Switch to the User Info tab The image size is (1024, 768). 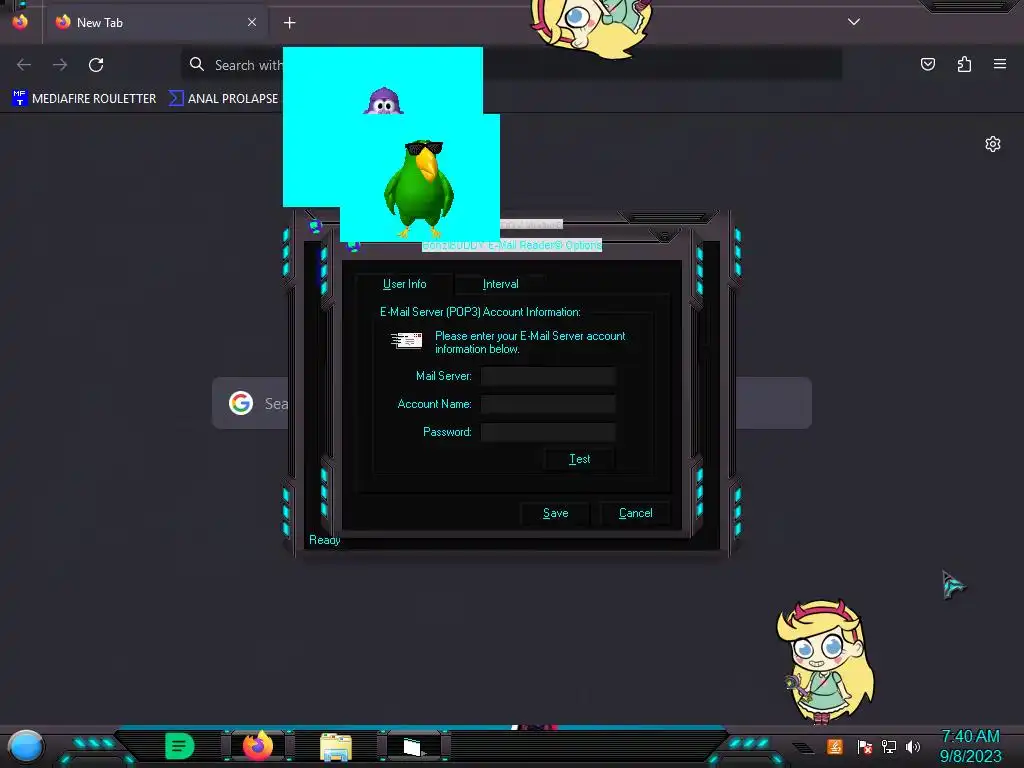click(404, 284)
